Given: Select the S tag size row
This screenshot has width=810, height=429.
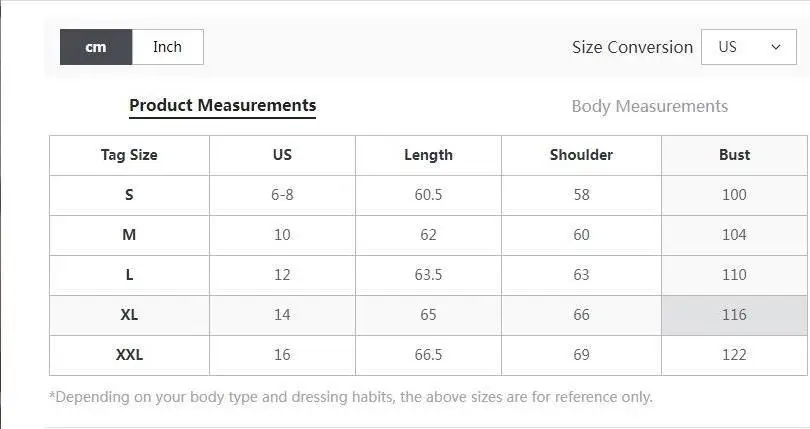Looking at the screenshot, I should pyautogui.click(x=129, y=195).
